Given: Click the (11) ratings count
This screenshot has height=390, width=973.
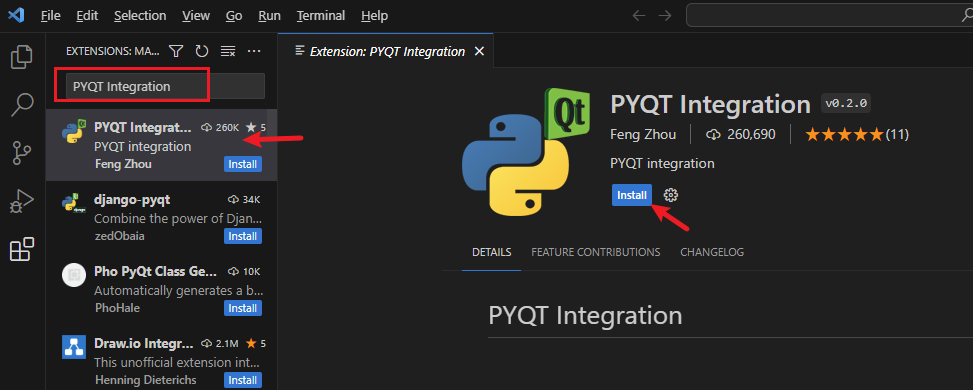Looking at the screenshot, I should pyautogui.click(x=897, y=134).
